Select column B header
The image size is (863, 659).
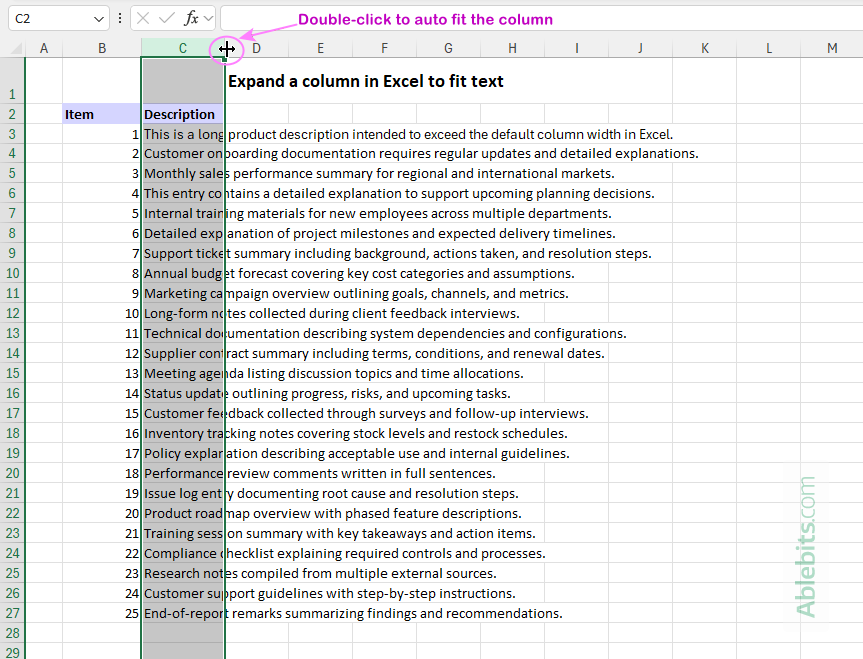click(101, 48)
